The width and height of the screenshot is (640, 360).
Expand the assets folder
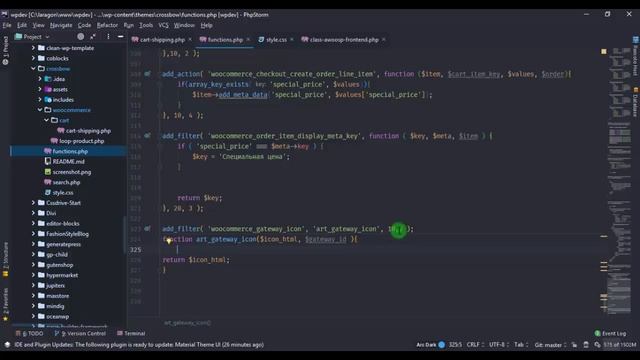tap(40, 89)
